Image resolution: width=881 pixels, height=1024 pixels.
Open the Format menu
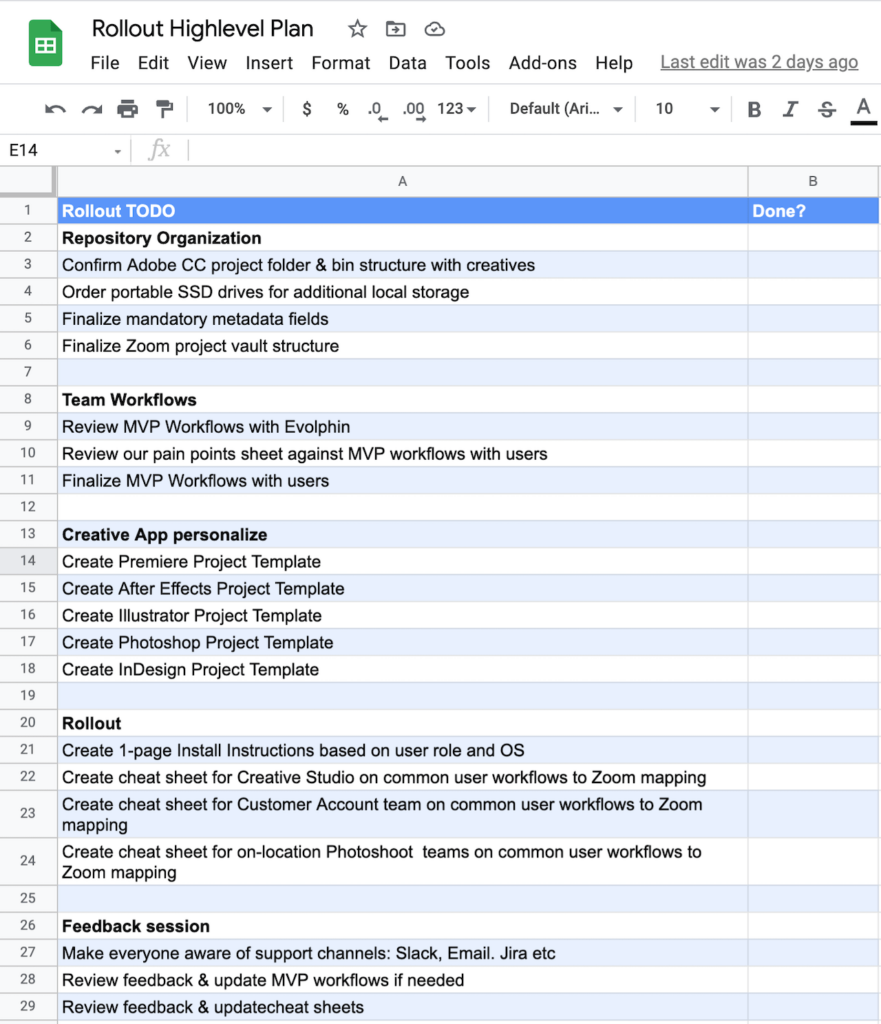(340, 62)
